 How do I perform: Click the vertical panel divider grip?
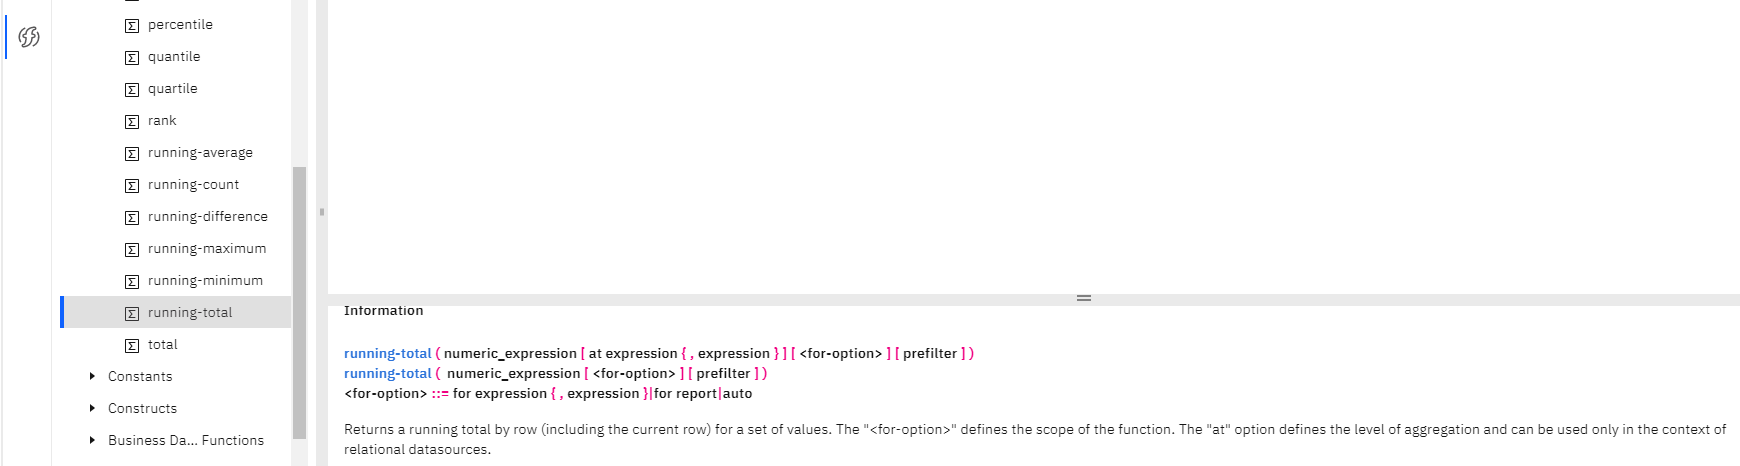tap(321, 212)
